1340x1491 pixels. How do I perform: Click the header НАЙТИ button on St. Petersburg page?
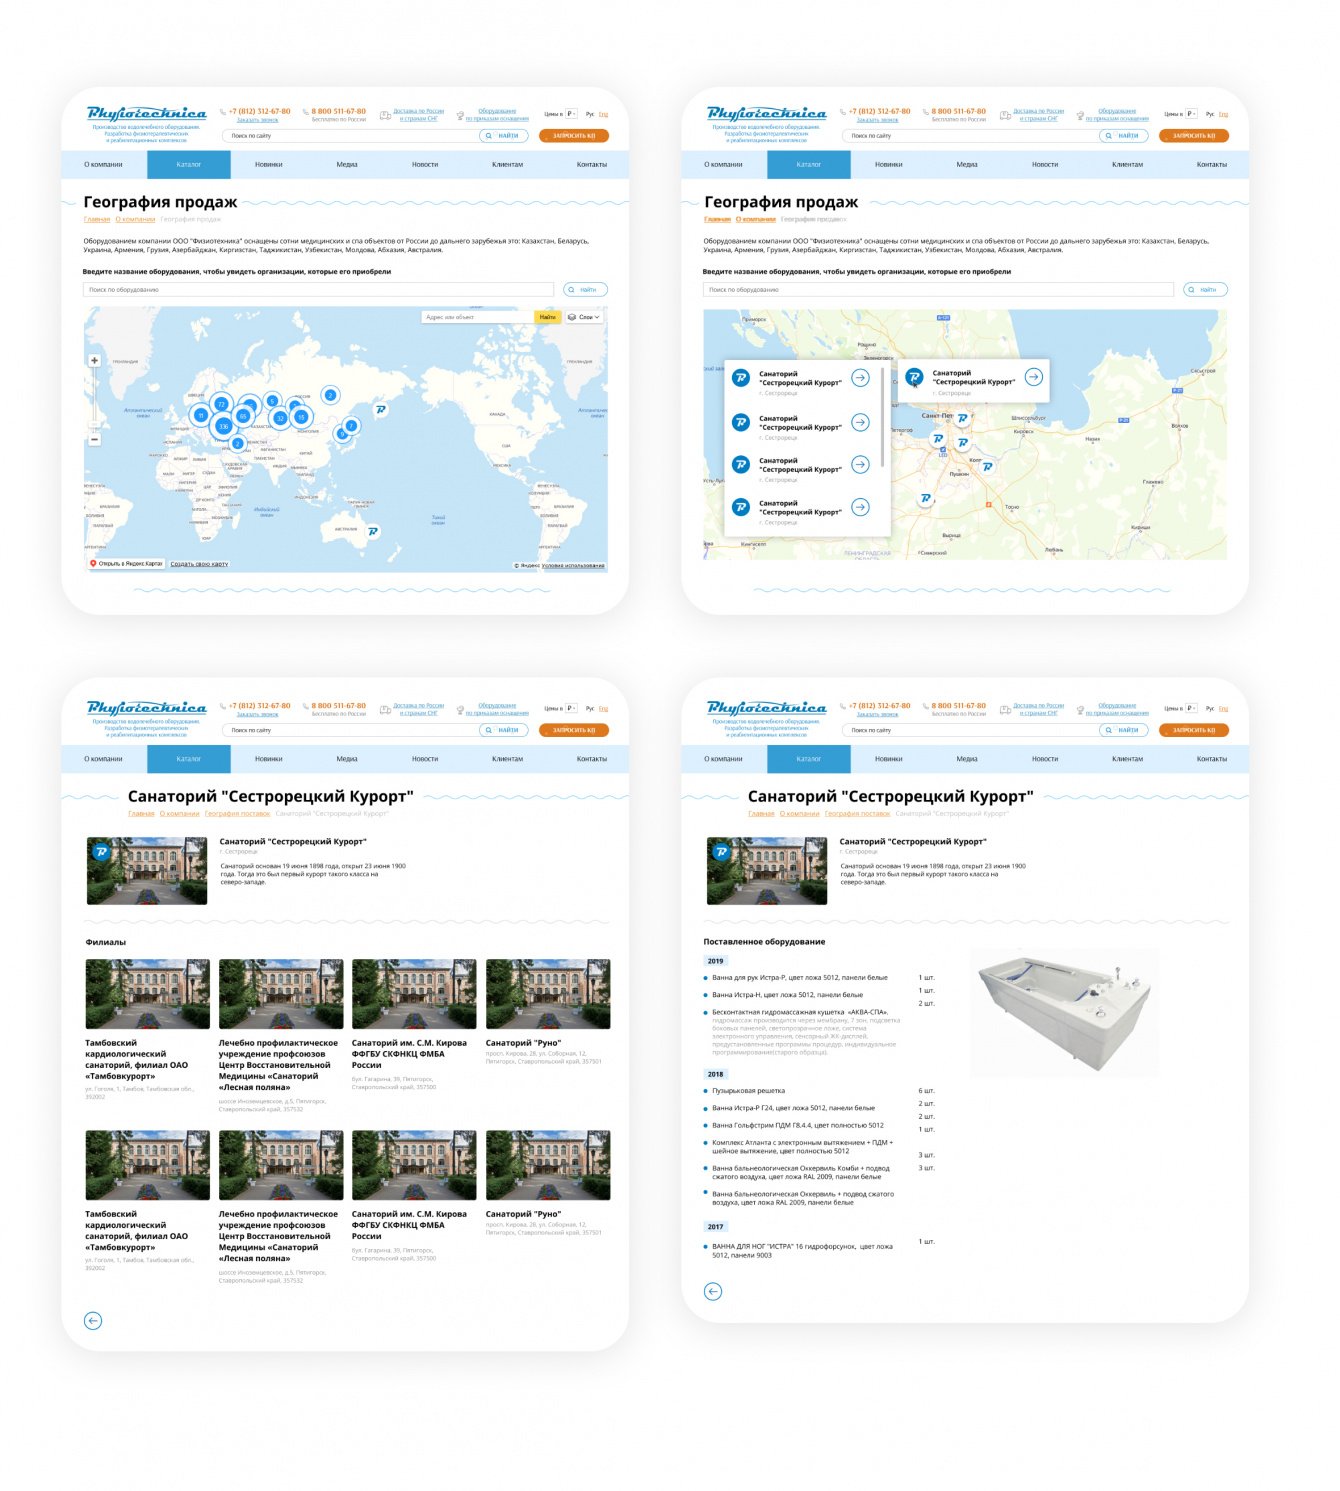pyautogui.click(x=1123, y=136)
